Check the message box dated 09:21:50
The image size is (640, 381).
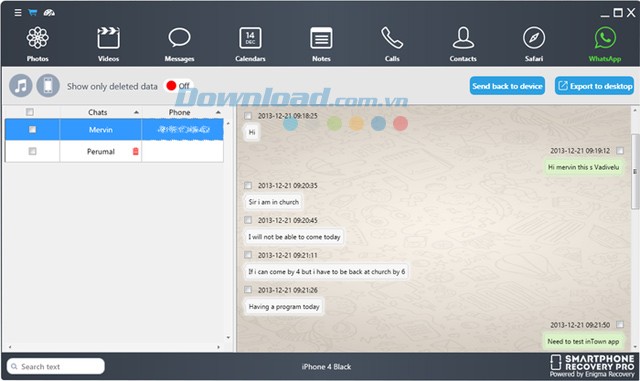click(620, 325)
